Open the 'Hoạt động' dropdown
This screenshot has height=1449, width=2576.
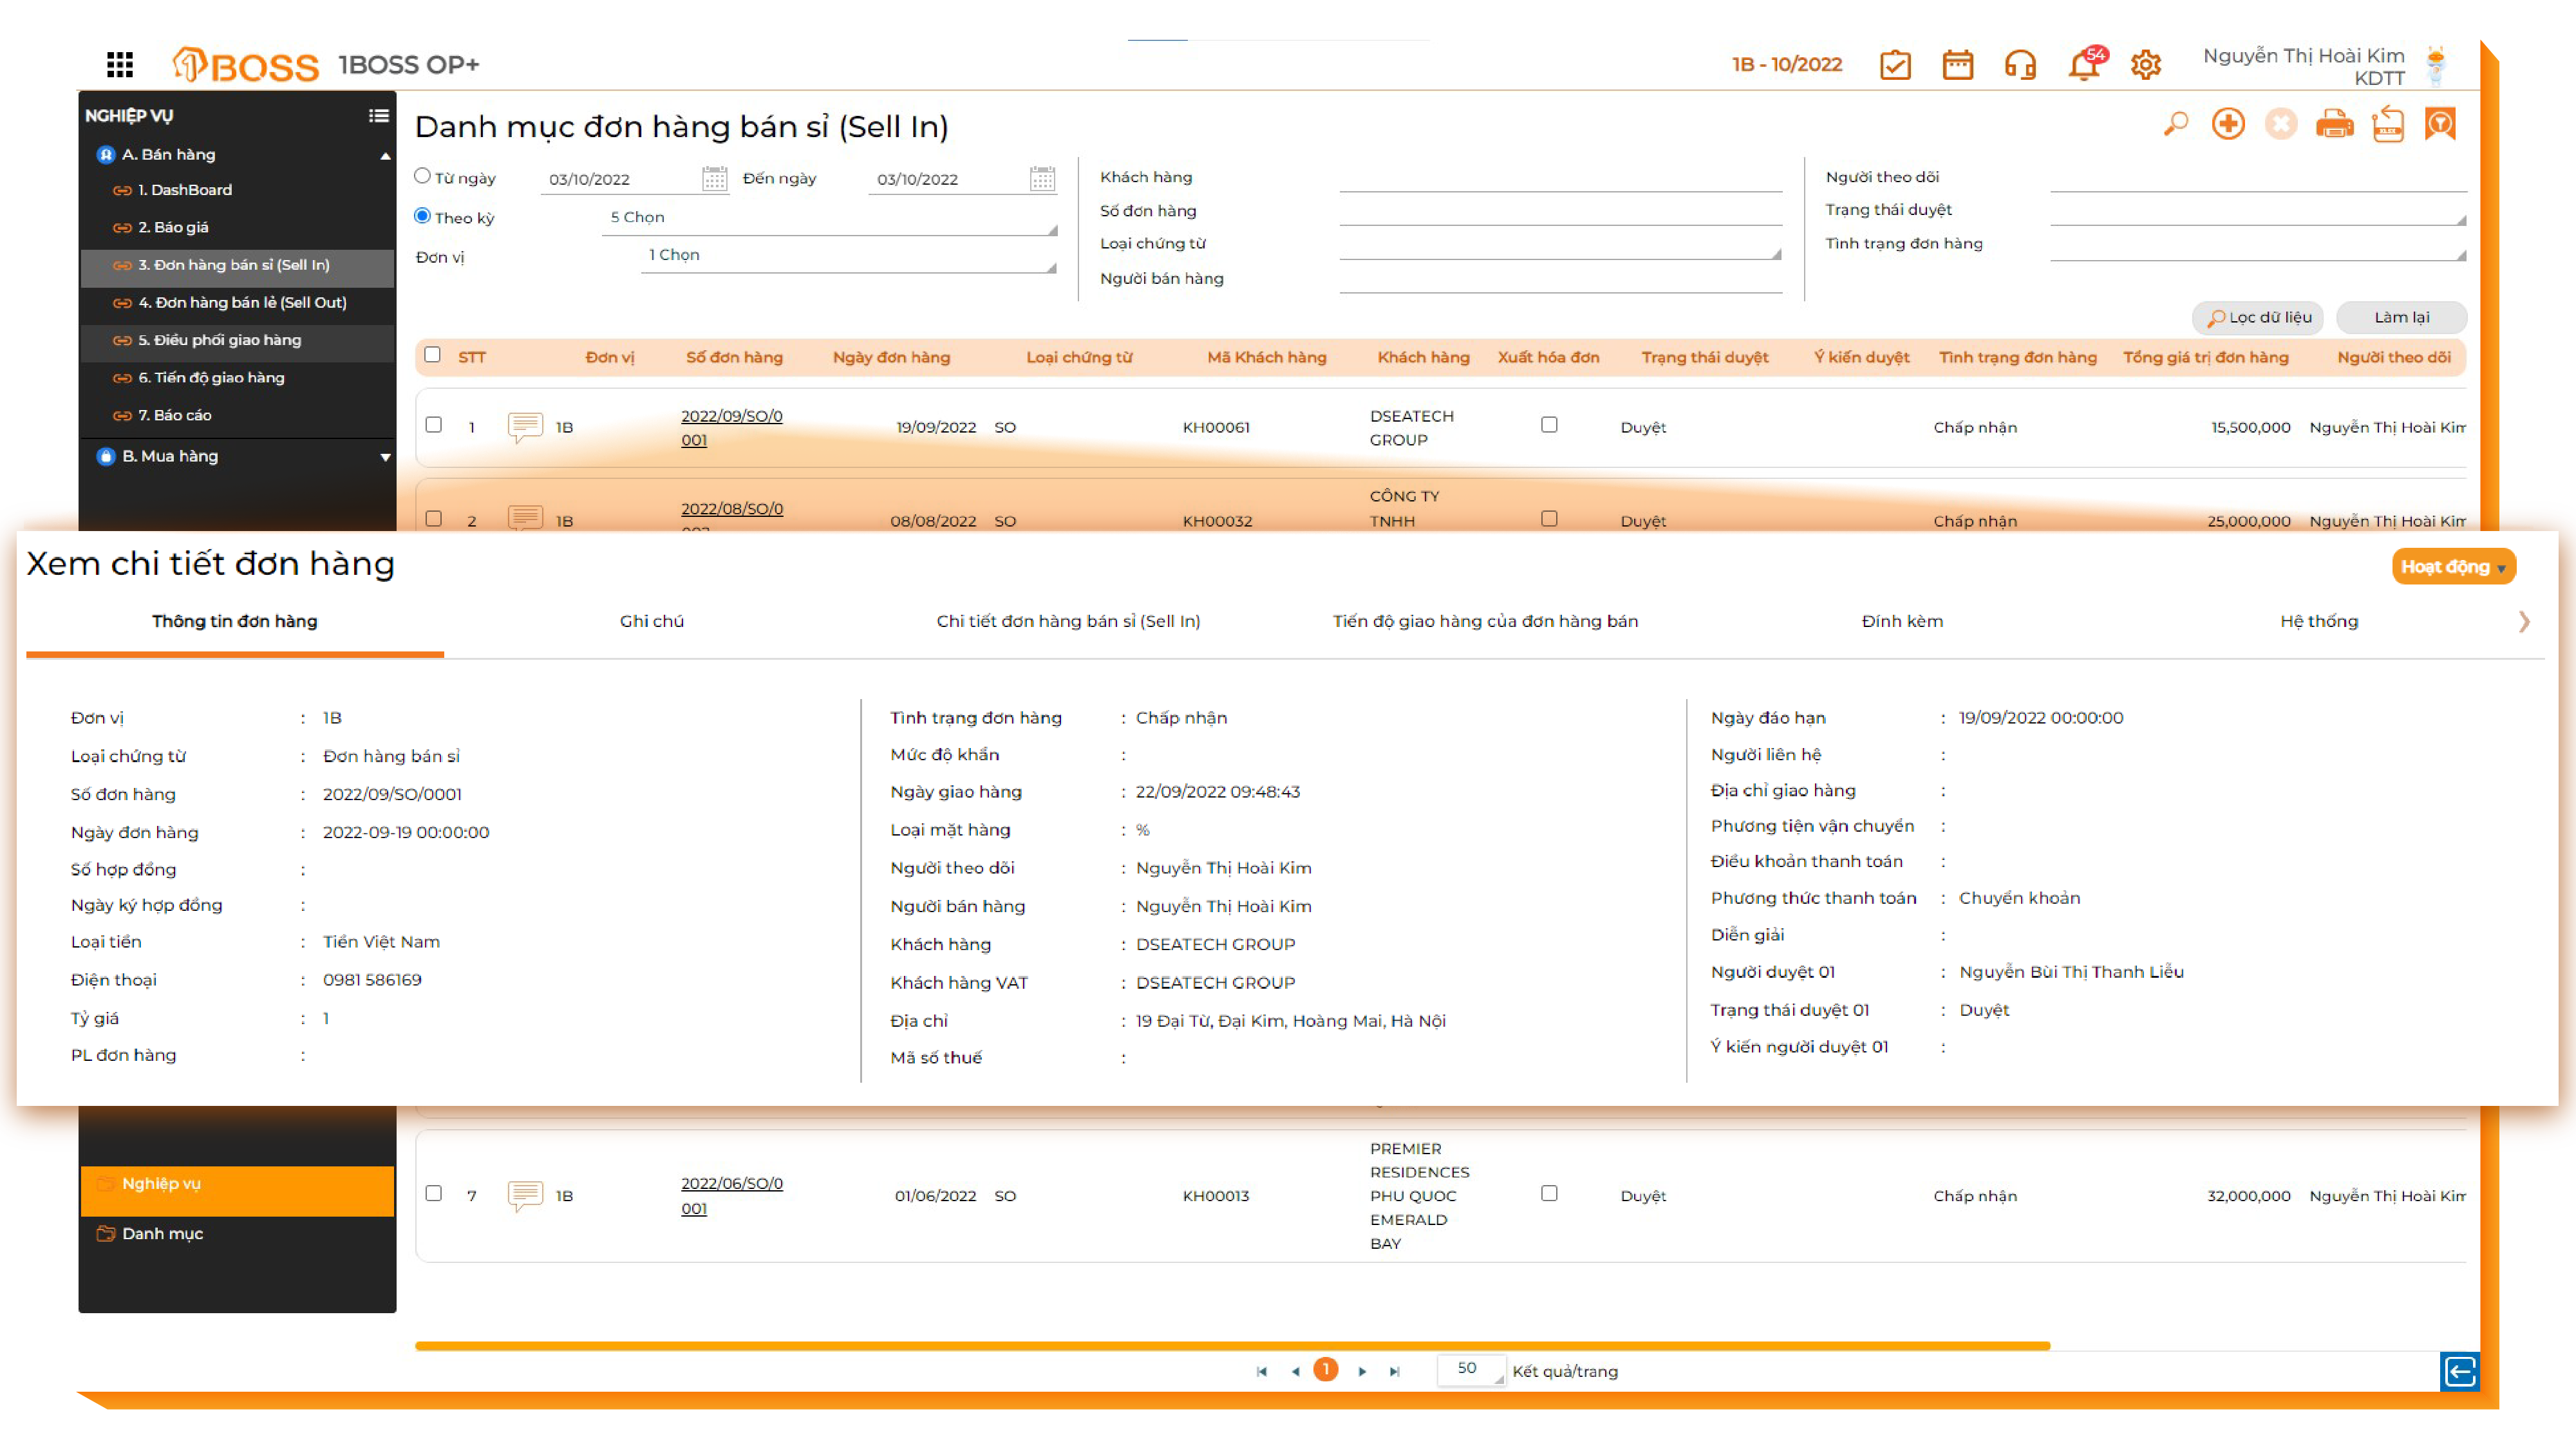pos(2453,567)
